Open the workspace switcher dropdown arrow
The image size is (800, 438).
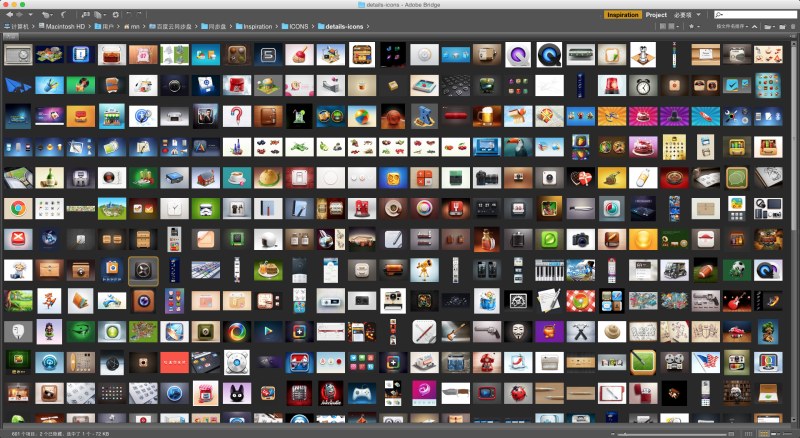(698, 15)
